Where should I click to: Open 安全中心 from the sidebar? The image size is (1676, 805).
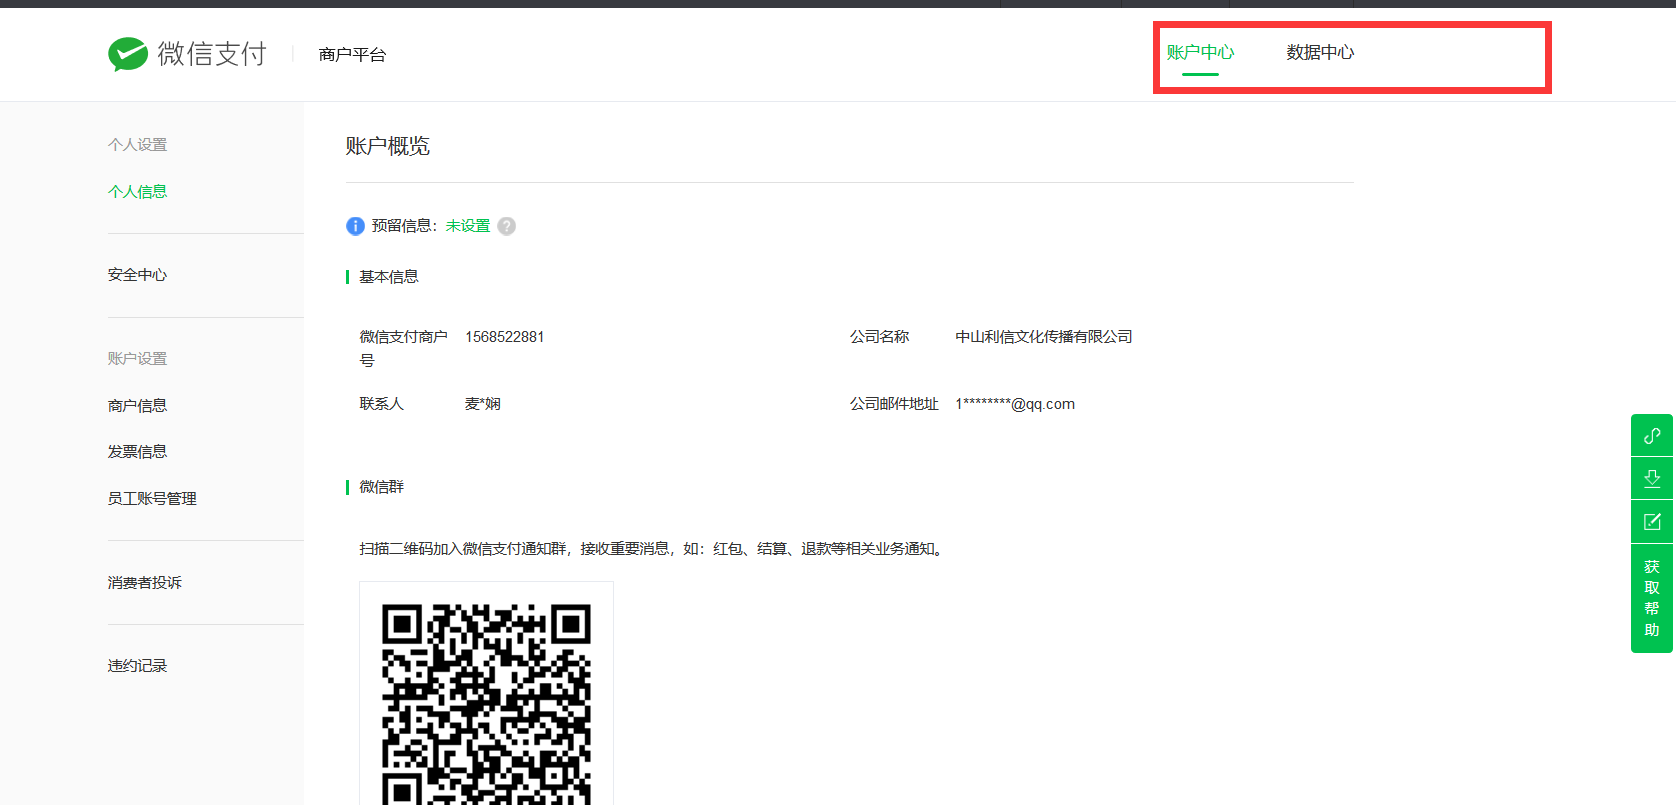click(x=138, y=274)
